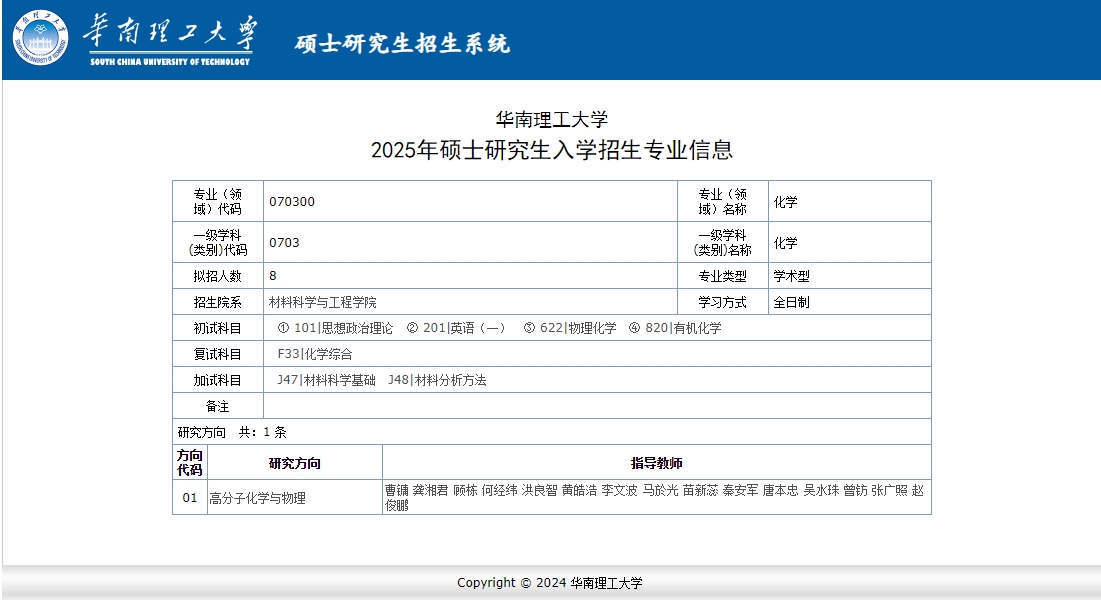Click advisor name 李文波
The image size is (1101, 606).
coord(619,490)
